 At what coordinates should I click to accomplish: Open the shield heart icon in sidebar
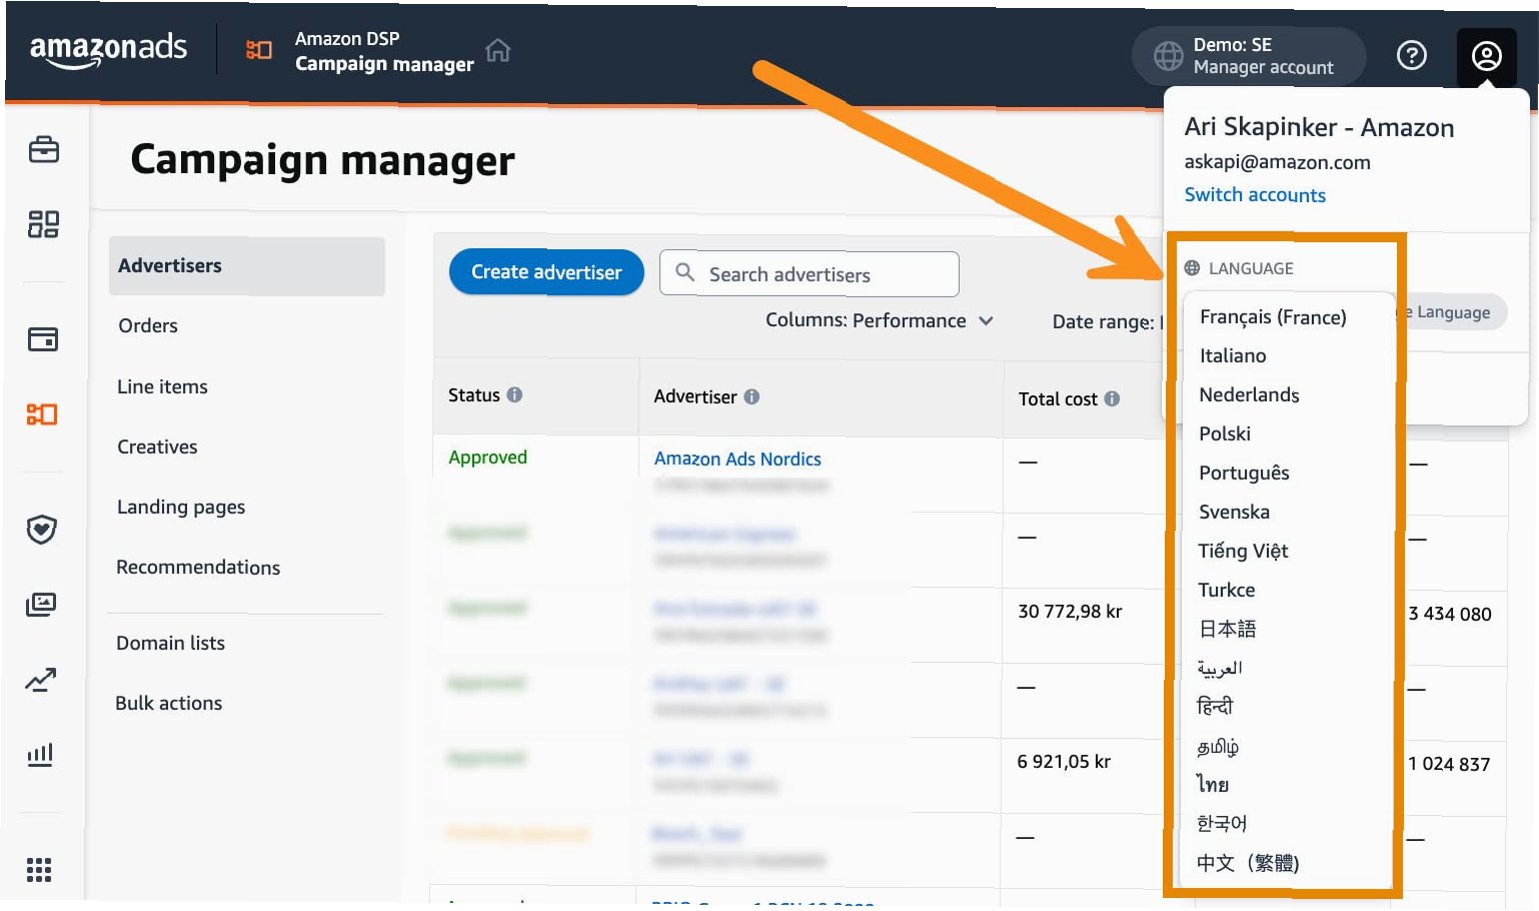tap(41, 529)
